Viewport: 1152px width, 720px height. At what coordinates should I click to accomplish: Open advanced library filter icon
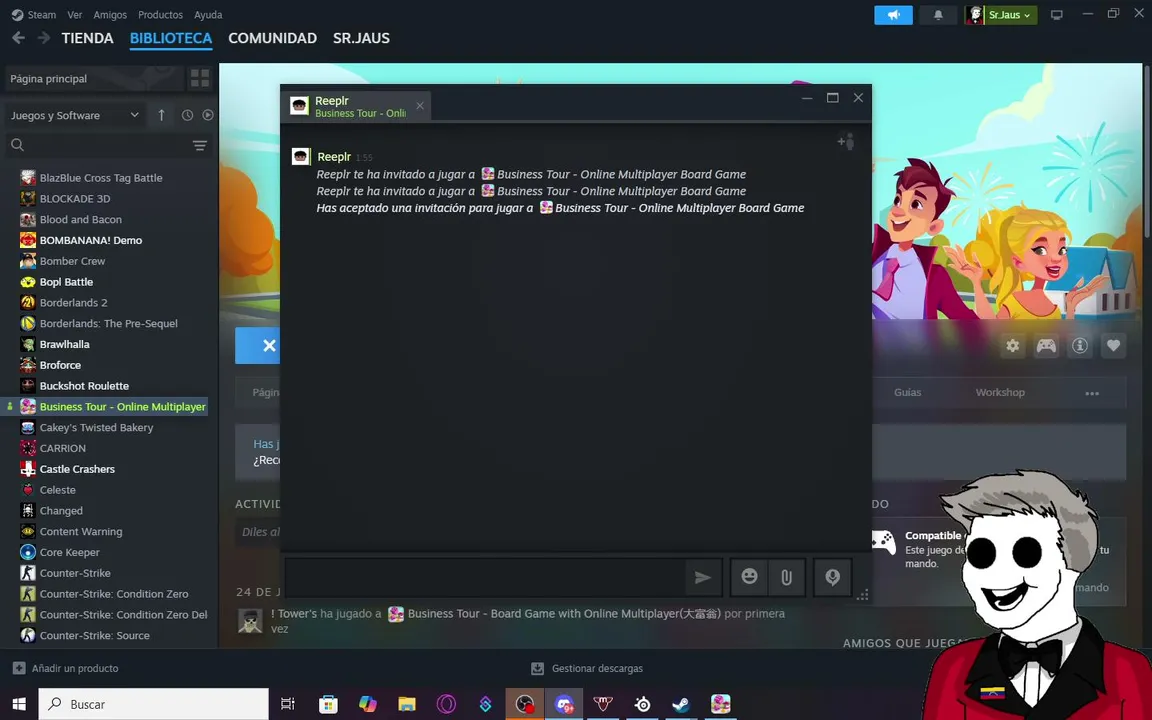pos(200,145)
